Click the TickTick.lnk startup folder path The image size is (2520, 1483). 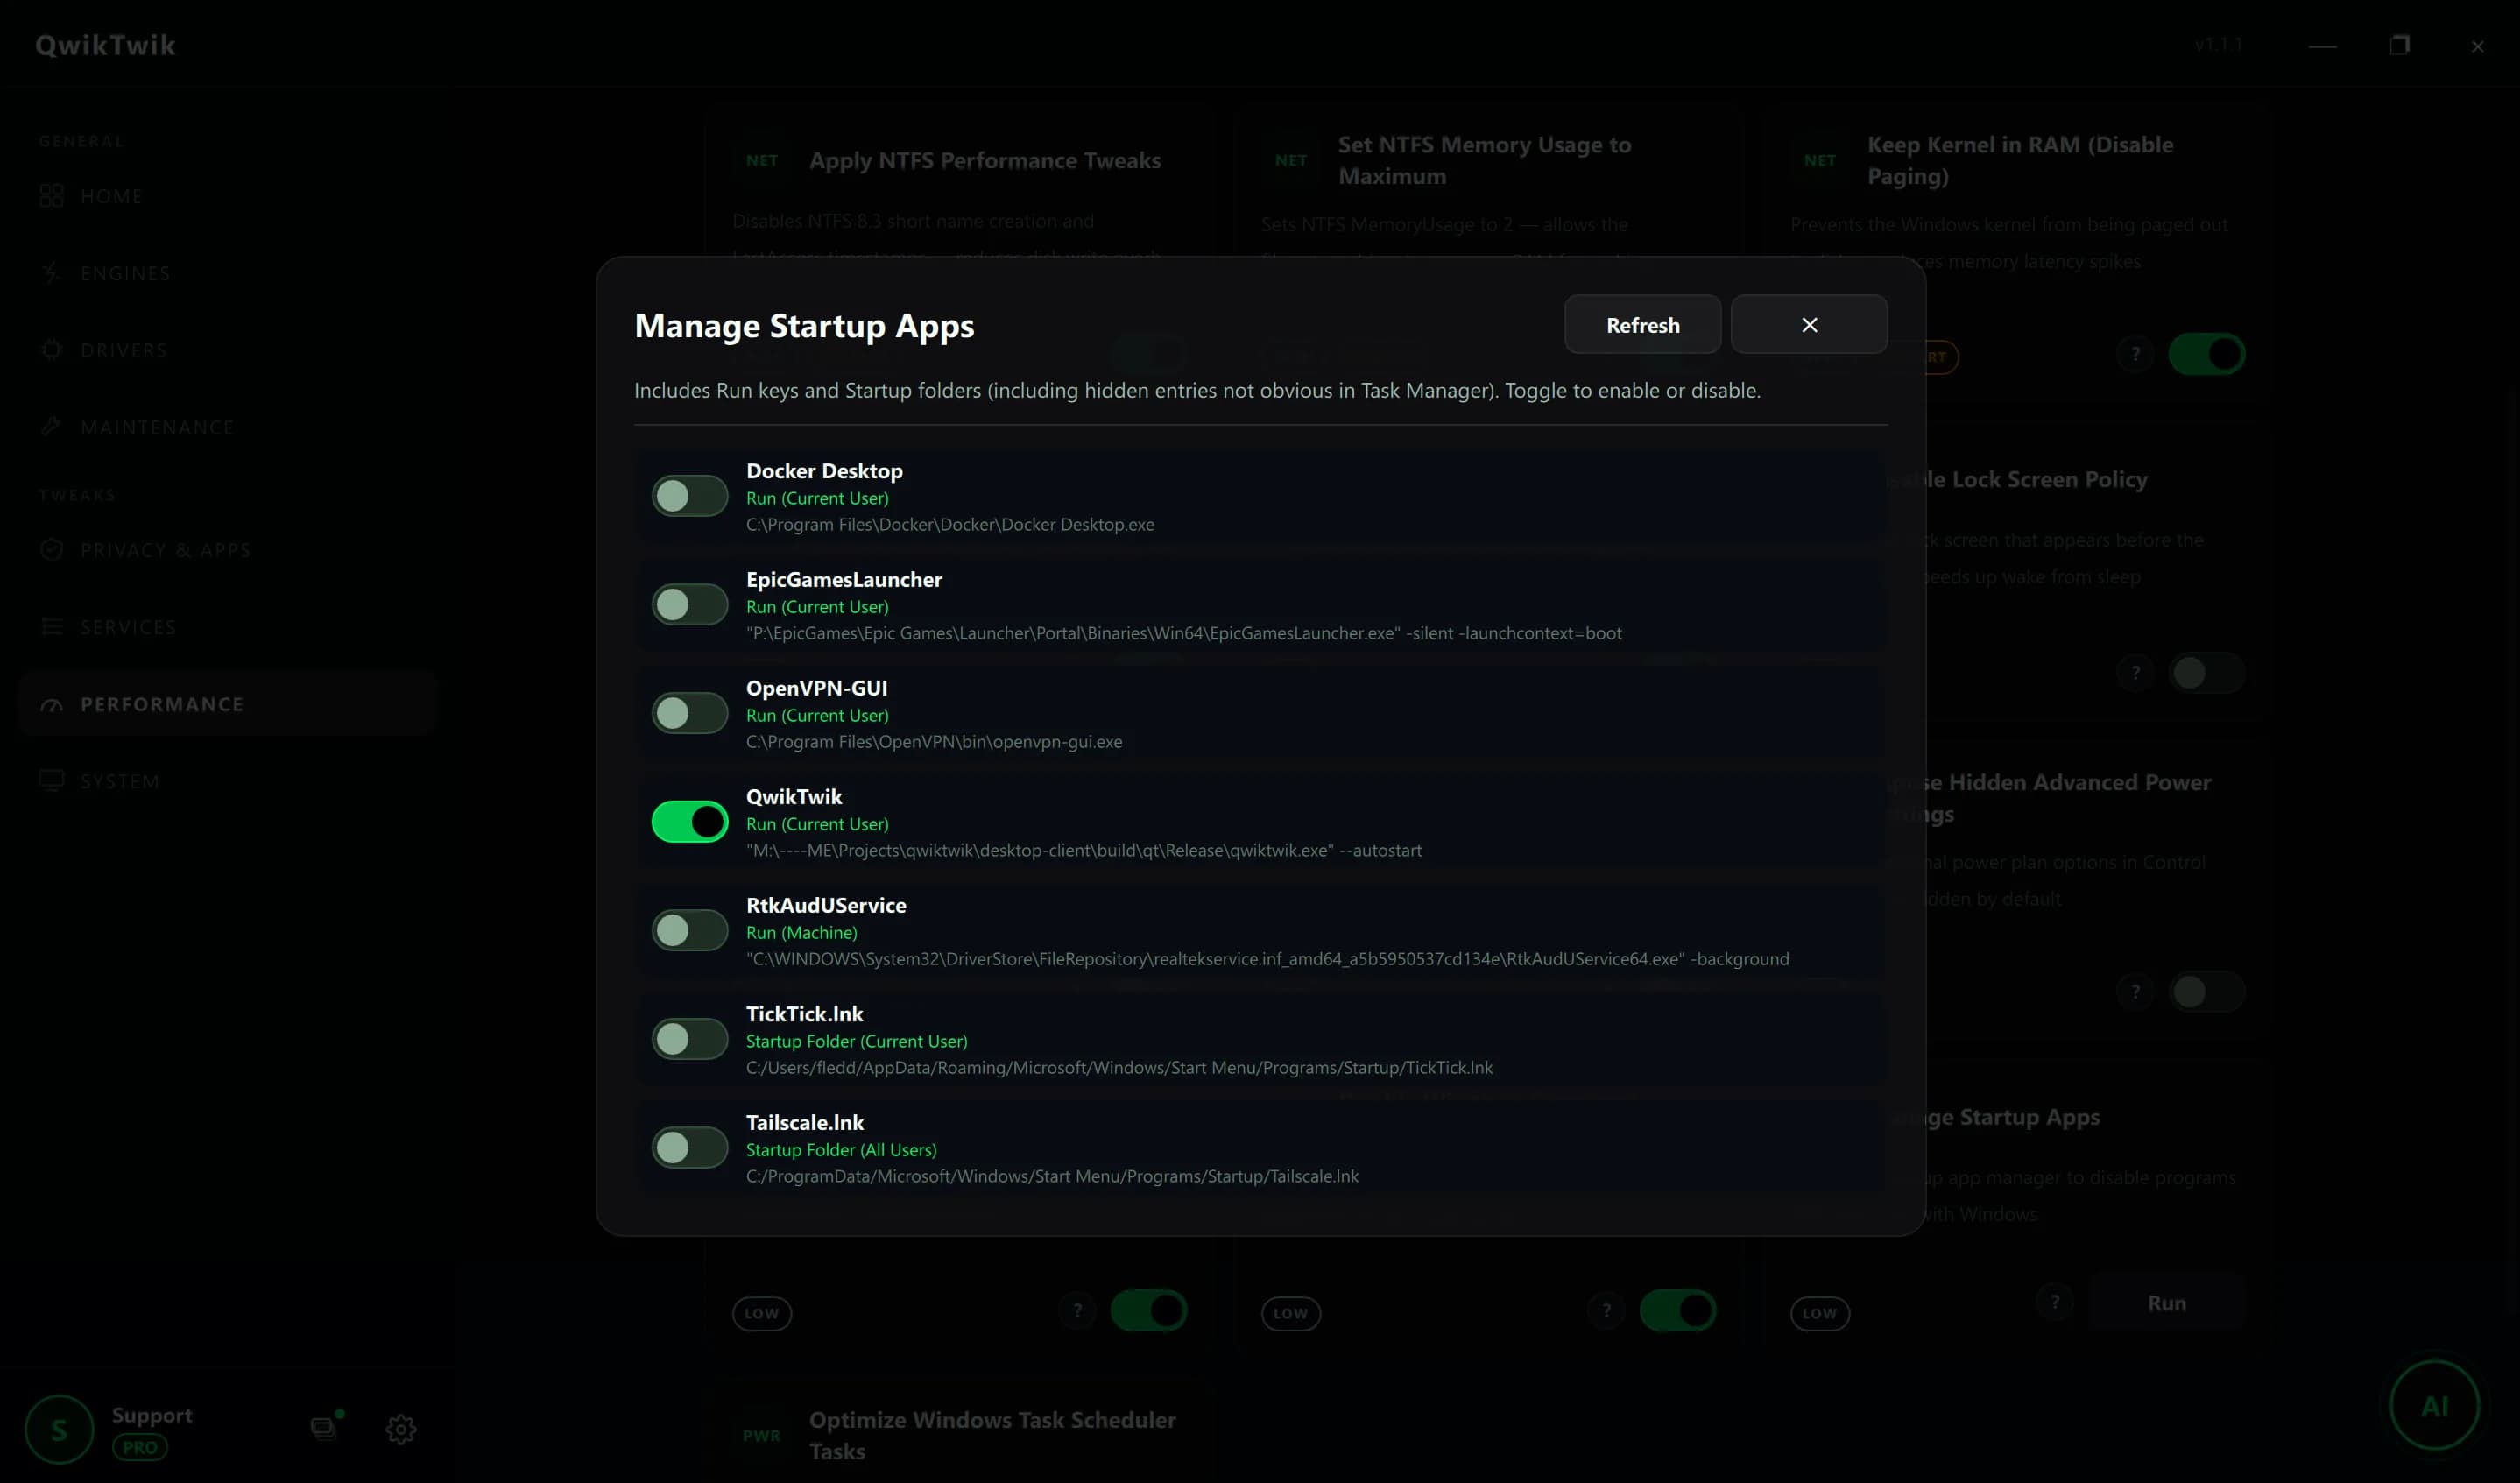1119,1068
